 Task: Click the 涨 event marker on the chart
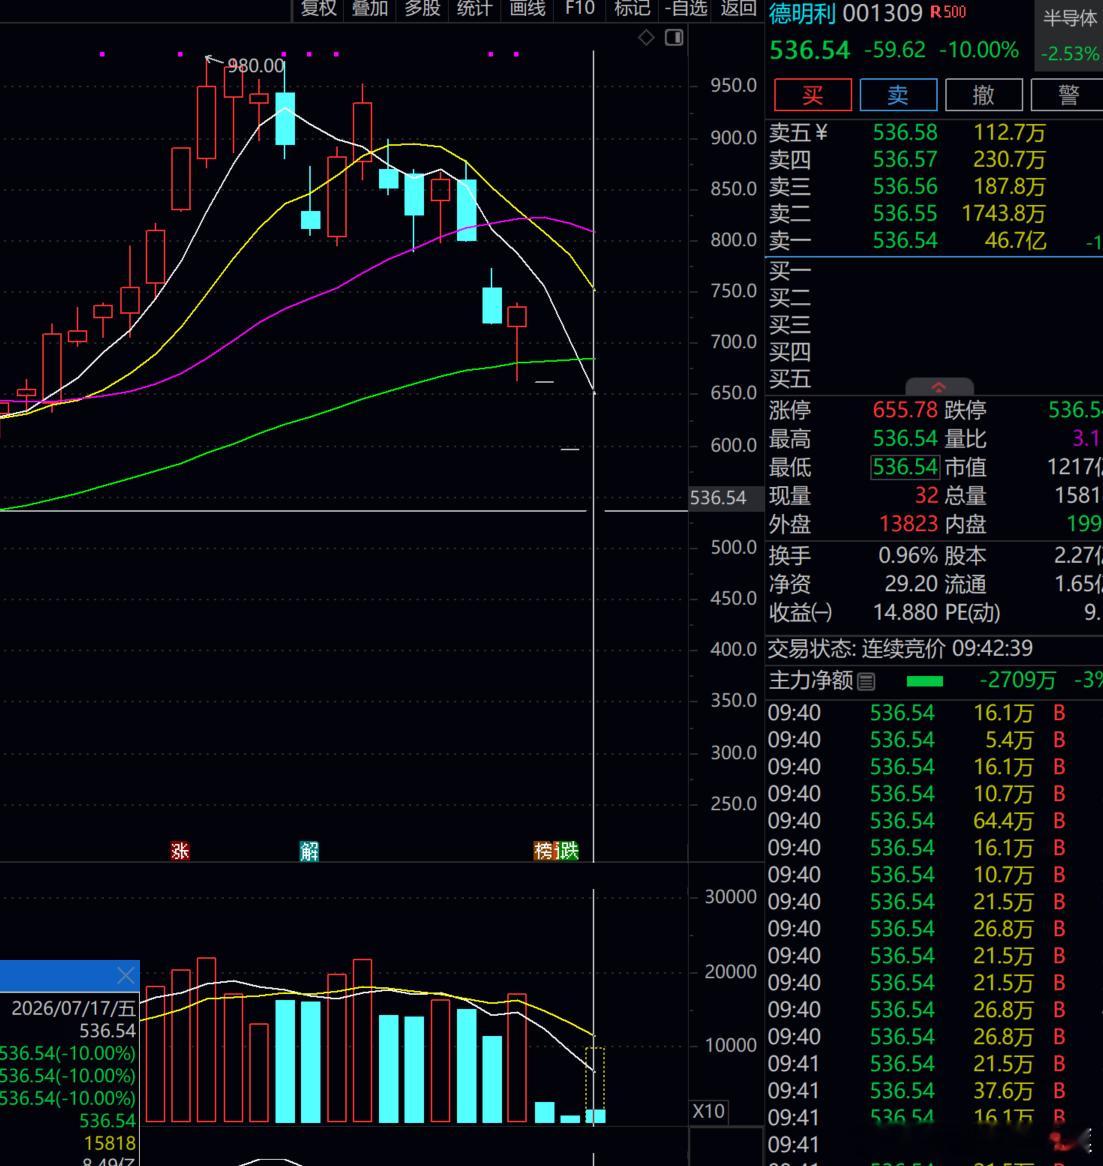pos(180,851)
